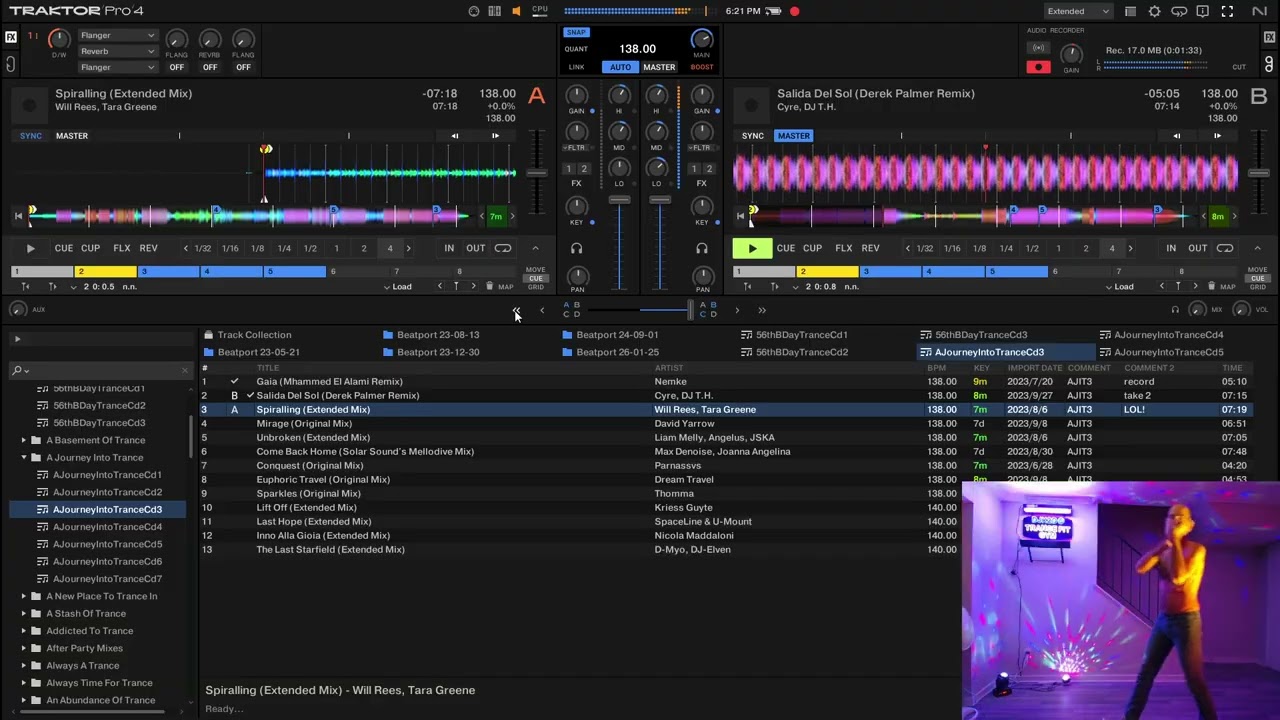Image resolution: width=1280 pixels, height=720 pixels.
Task: Start the audio recorder record button
Action: [x=1038, y=67]
